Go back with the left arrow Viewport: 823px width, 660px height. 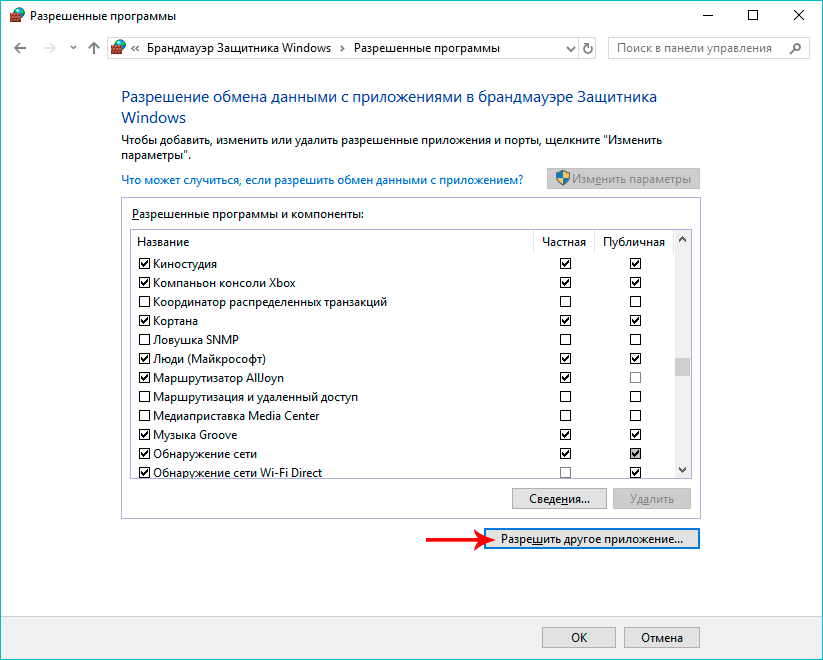(20, 48)
